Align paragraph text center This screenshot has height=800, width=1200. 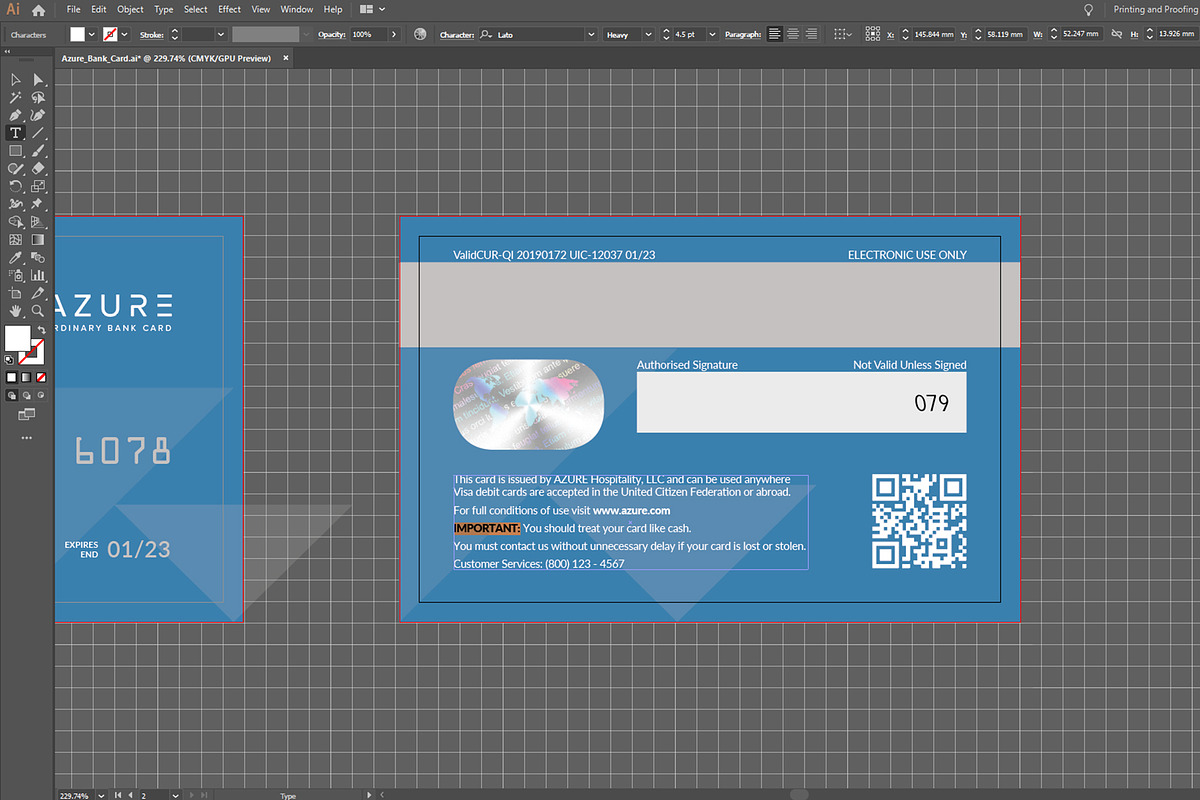(793, 34)
